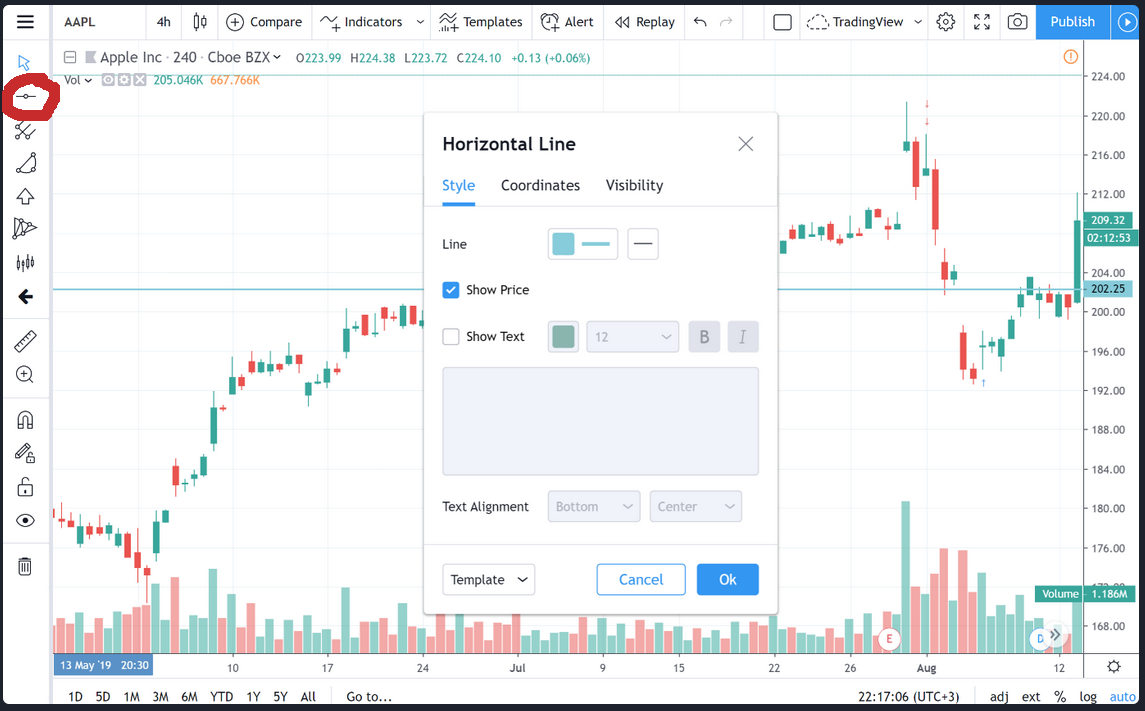Confirm with the Ok button
The height and width of the screenshot is (711, 1145).
coord(727,580)
